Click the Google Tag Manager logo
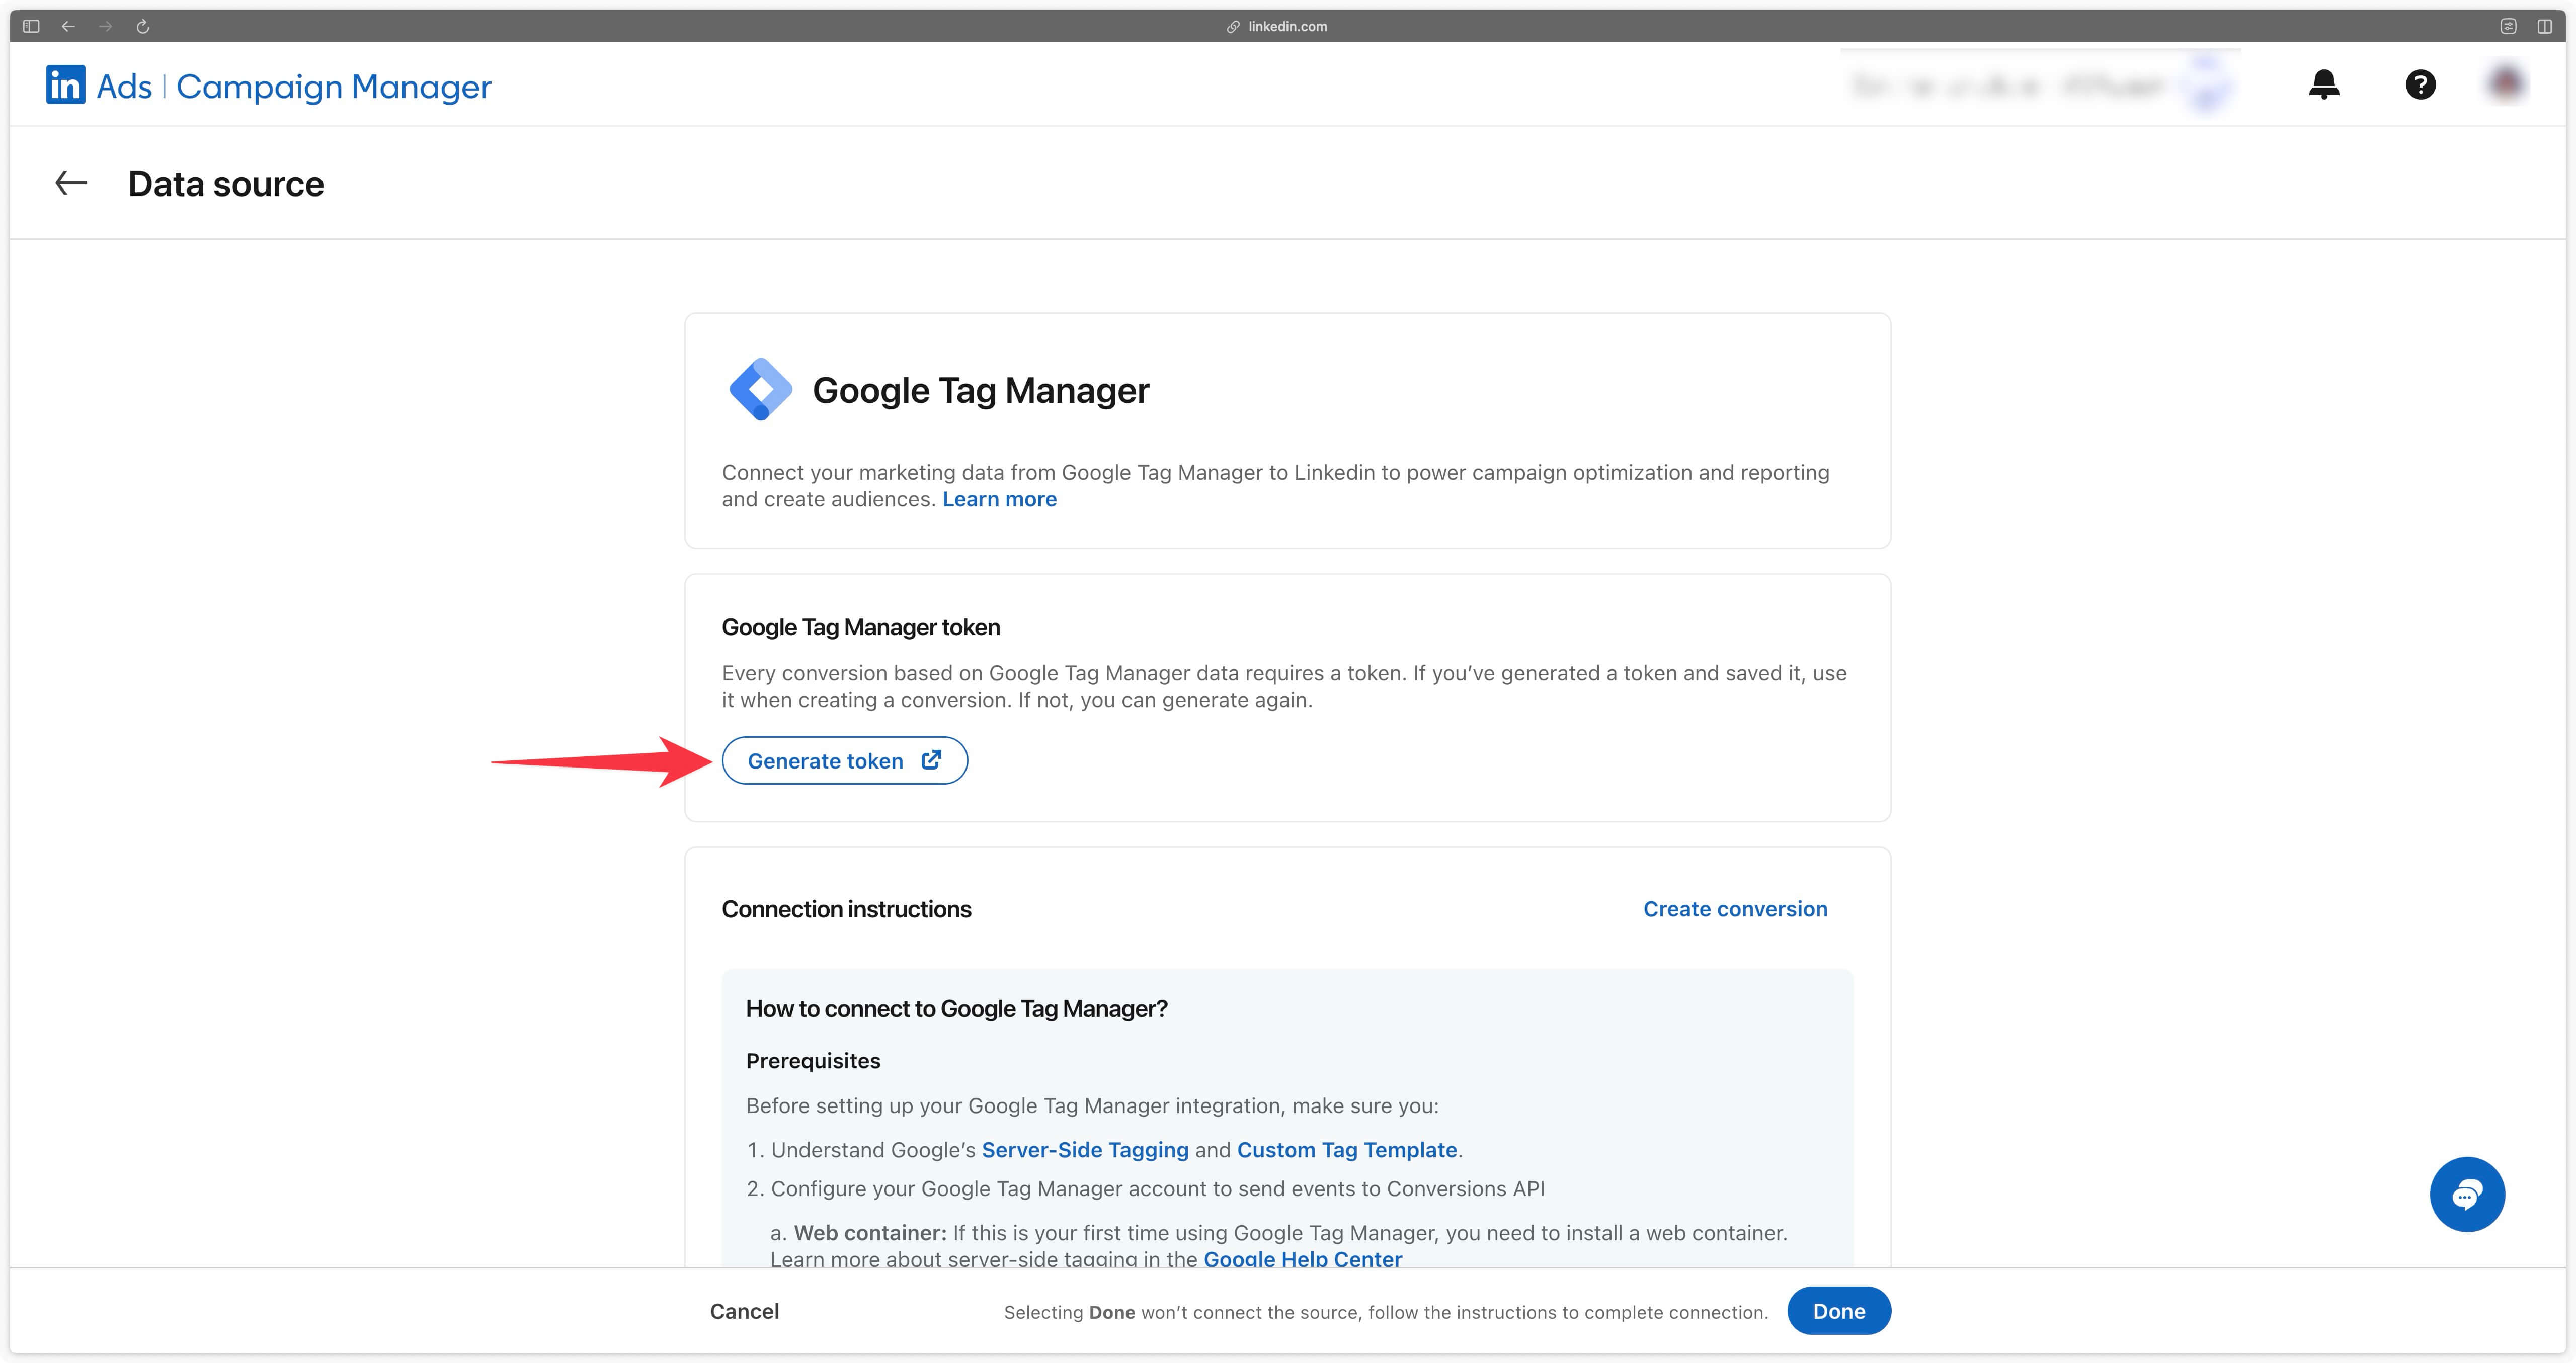 pos(760,390)
